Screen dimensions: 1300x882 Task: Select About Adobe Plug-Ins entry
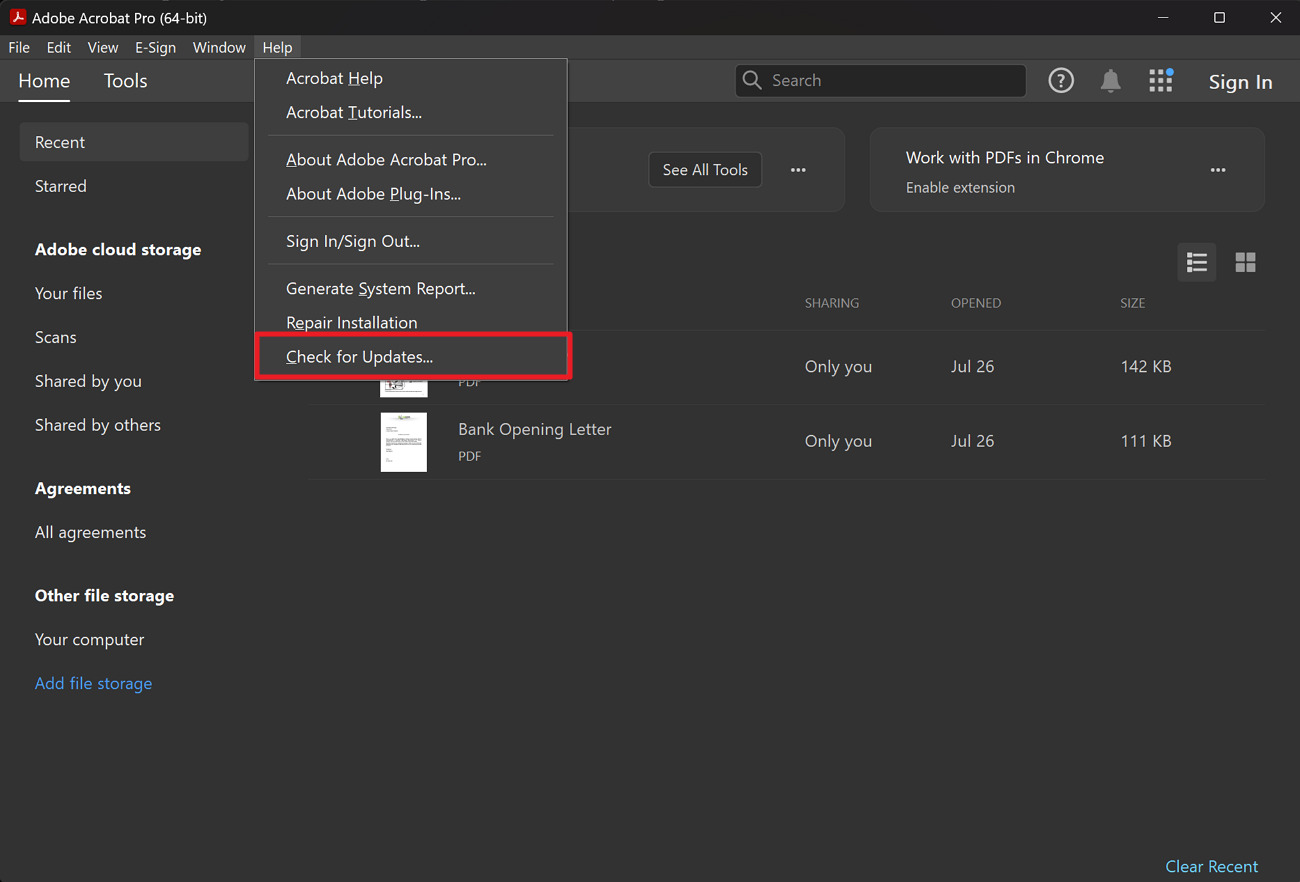411,194
